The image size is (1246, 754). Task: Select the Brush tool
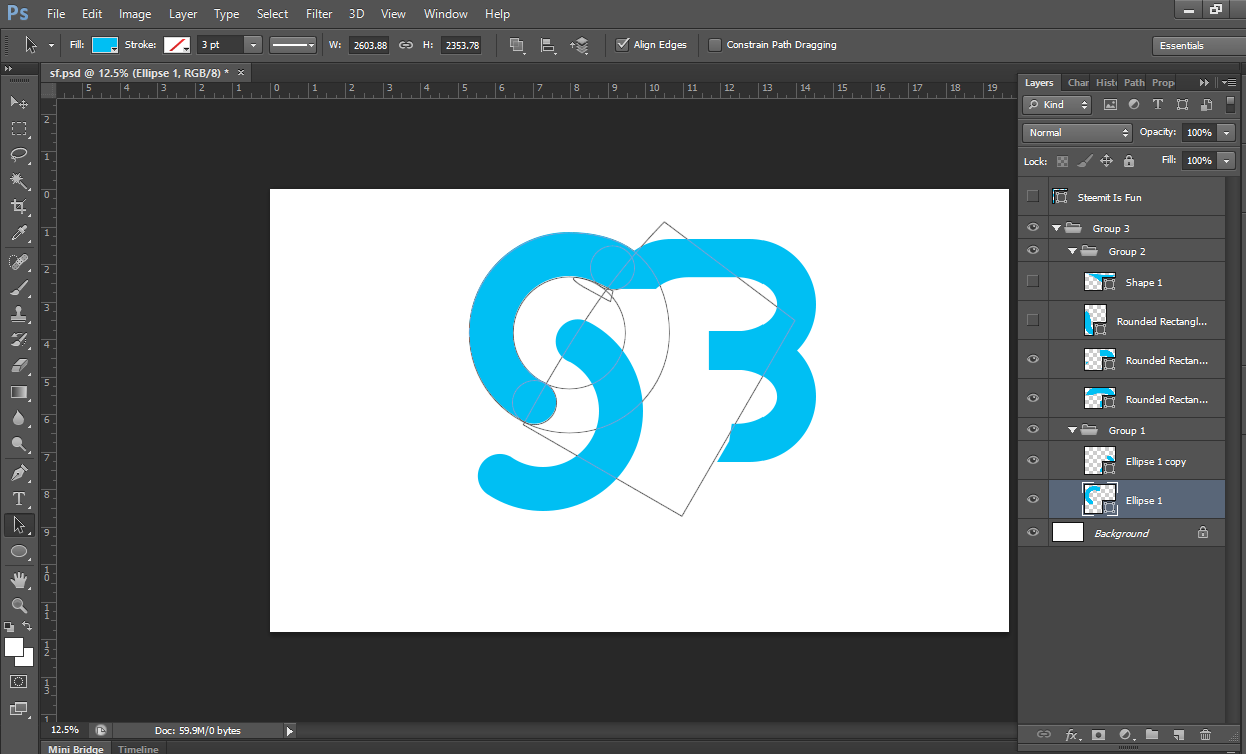pos(19,288)
